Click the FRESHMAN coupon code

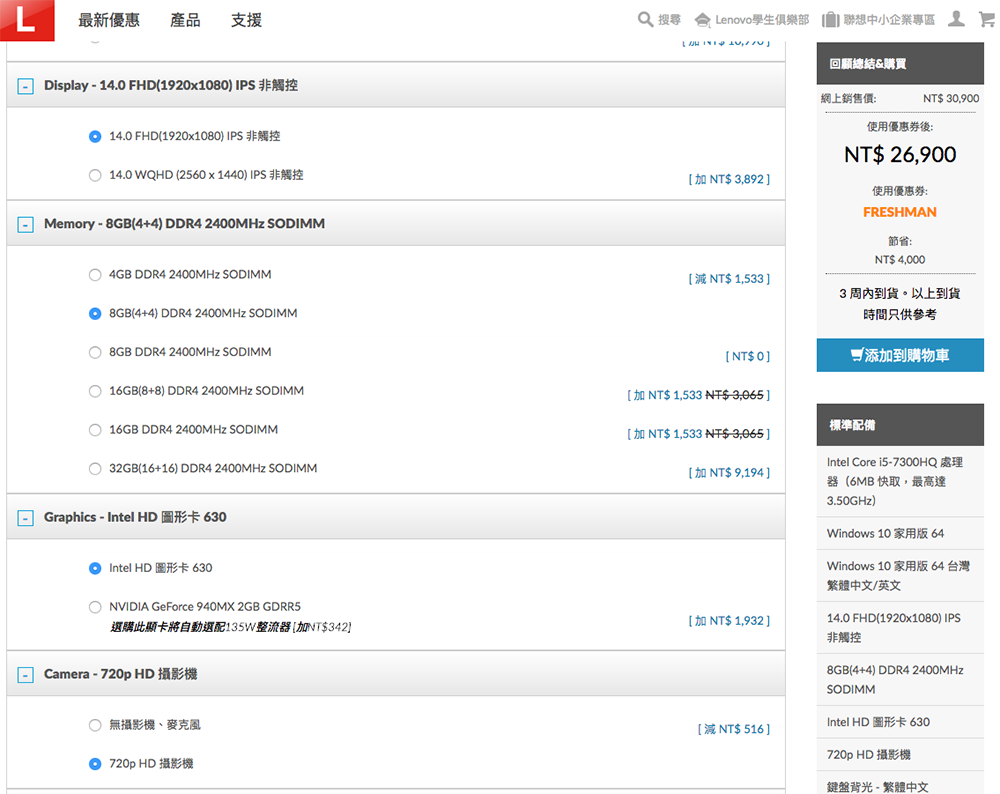[900, 212]
